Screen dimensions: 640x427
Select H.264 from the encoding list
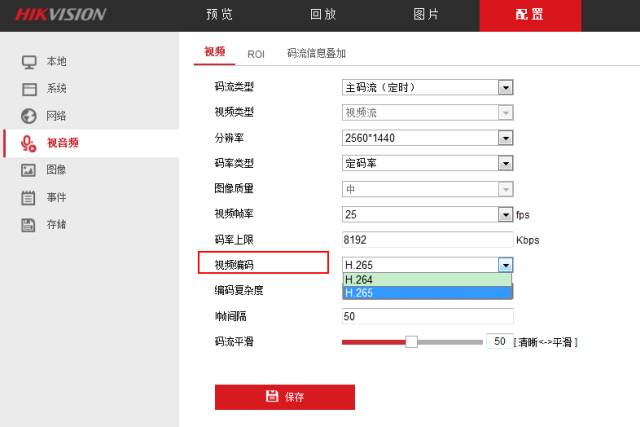[x=427, y=280]
